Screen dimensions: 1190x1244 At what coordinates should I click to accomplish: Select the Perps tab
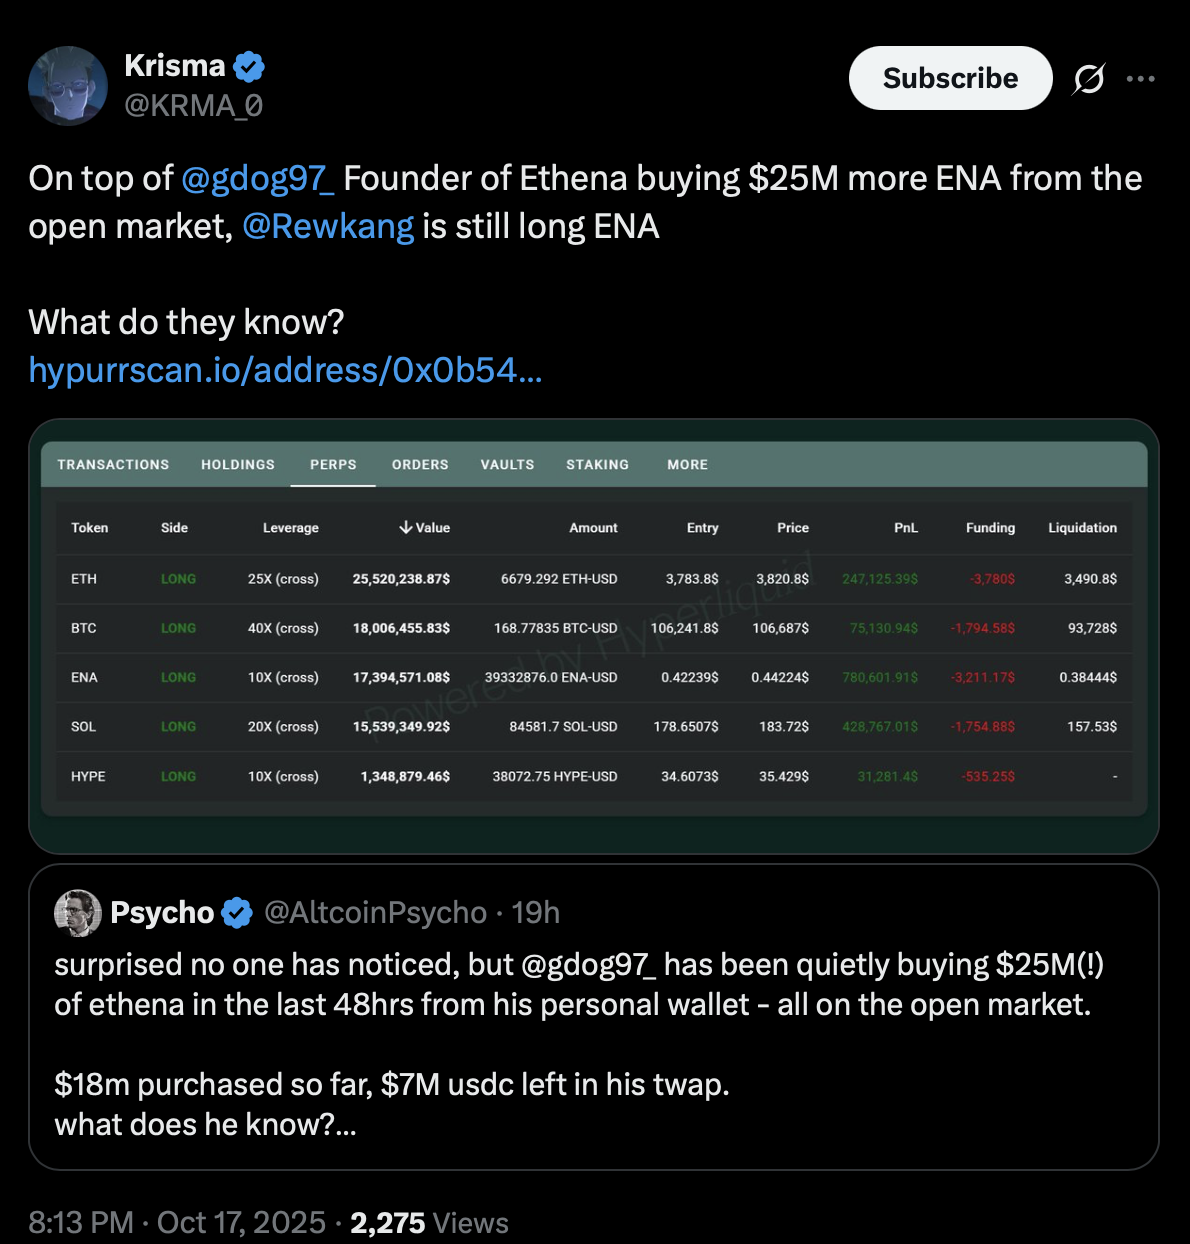pos(333,465)
